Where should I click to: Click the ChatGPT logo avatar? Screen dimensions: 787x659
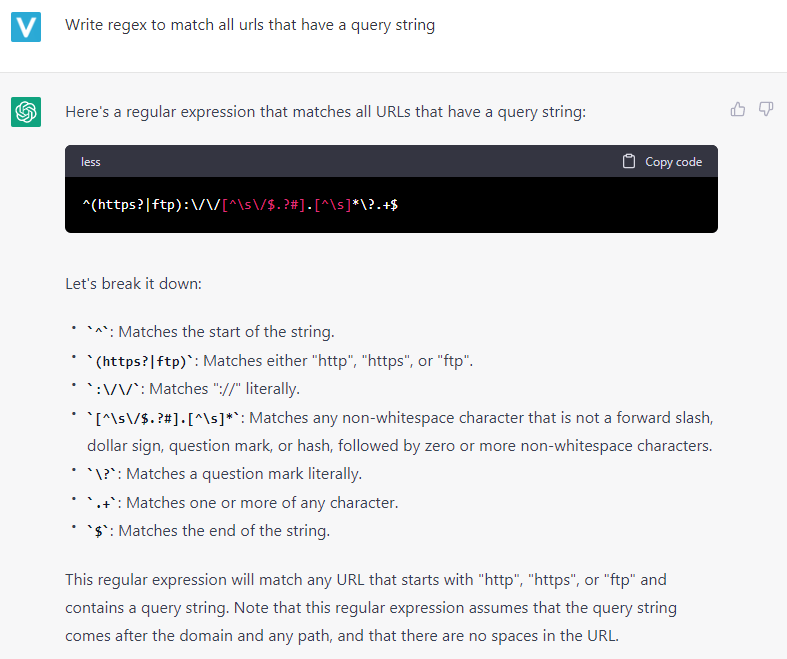(26, 112)
